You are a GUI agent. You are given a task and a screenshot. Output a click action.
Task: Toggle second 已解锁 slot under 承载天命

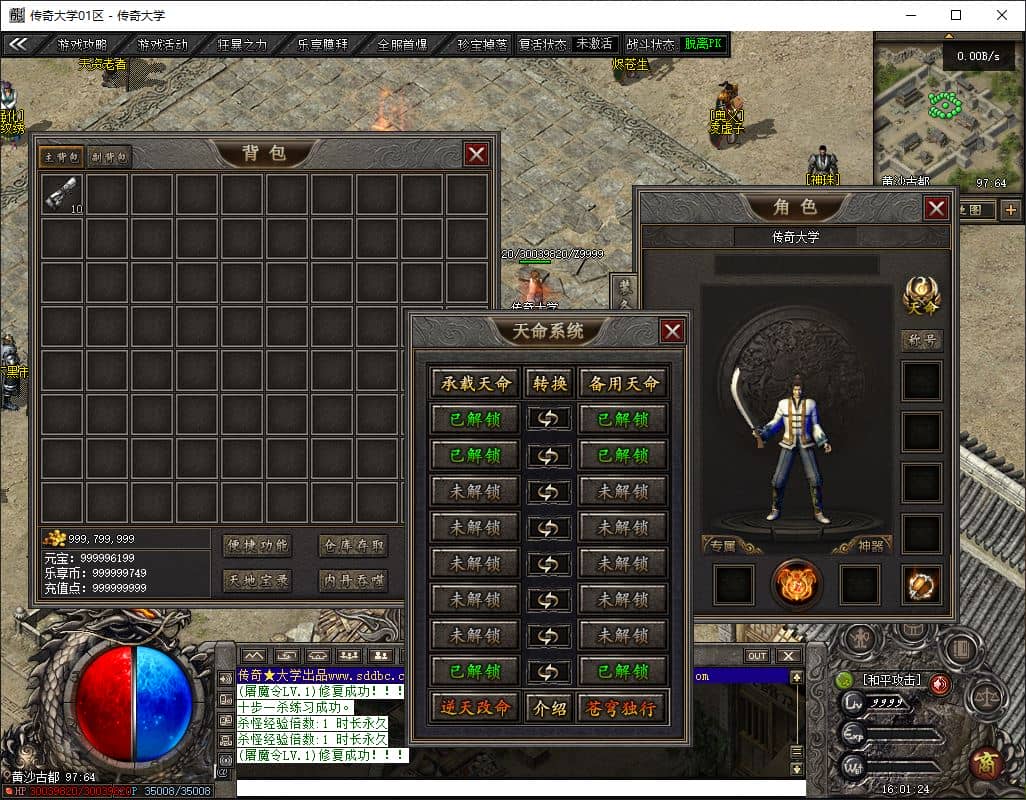(476, 455)
